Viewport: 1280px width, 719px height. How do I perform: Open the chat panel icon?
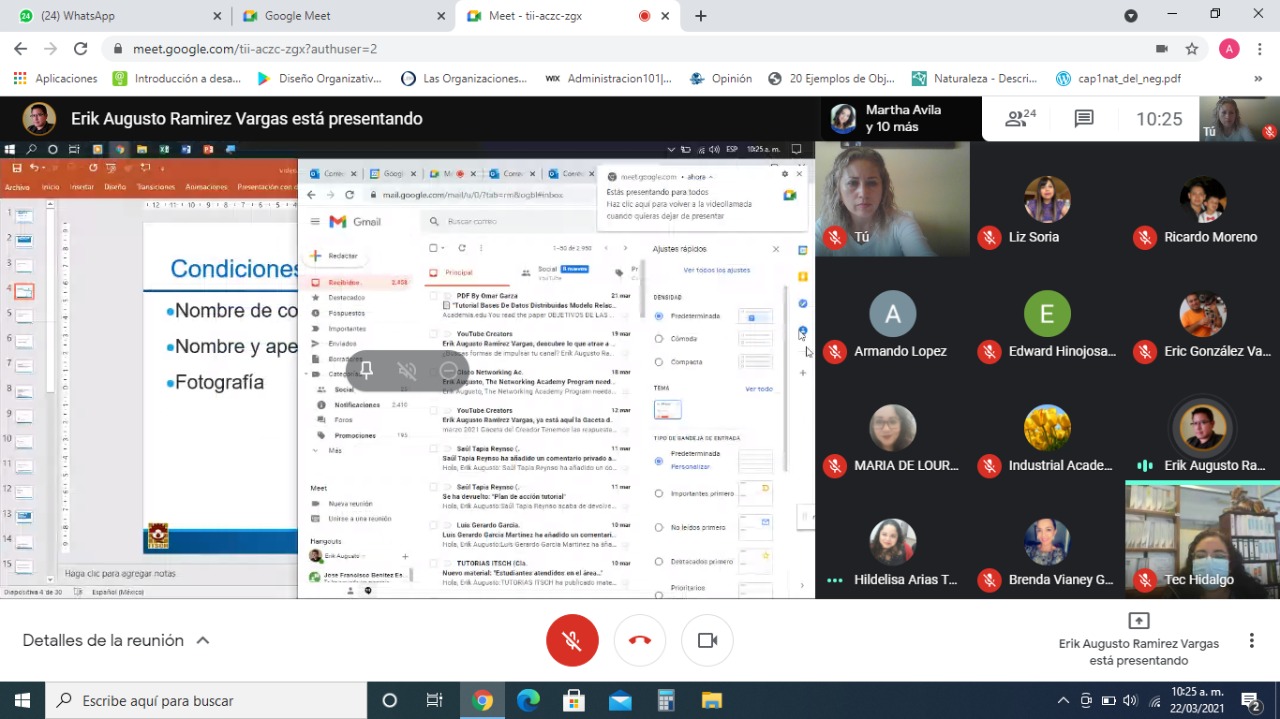tap(1084, 119)
